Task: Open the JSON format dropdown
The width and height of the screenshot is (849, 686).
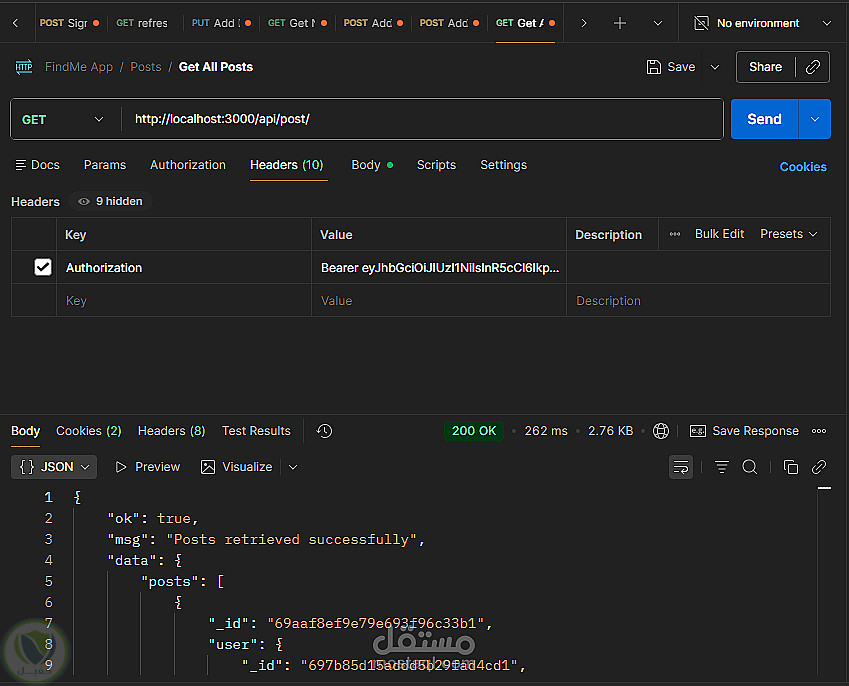Action: pyautogui.click(x=54, y=467)
